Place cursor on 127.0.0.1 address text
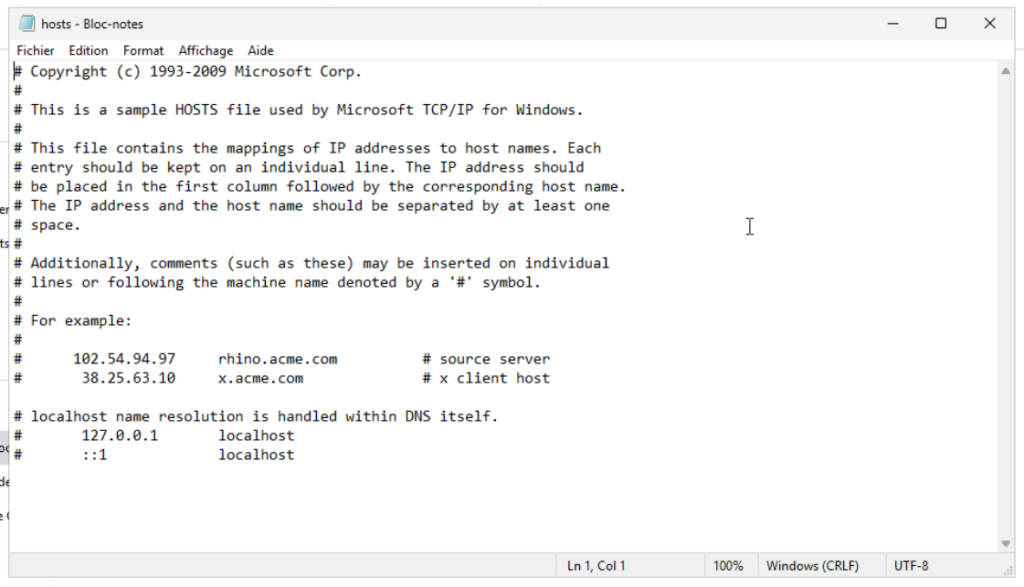This screenshot has height=587, width=1024. click(120, 436)
